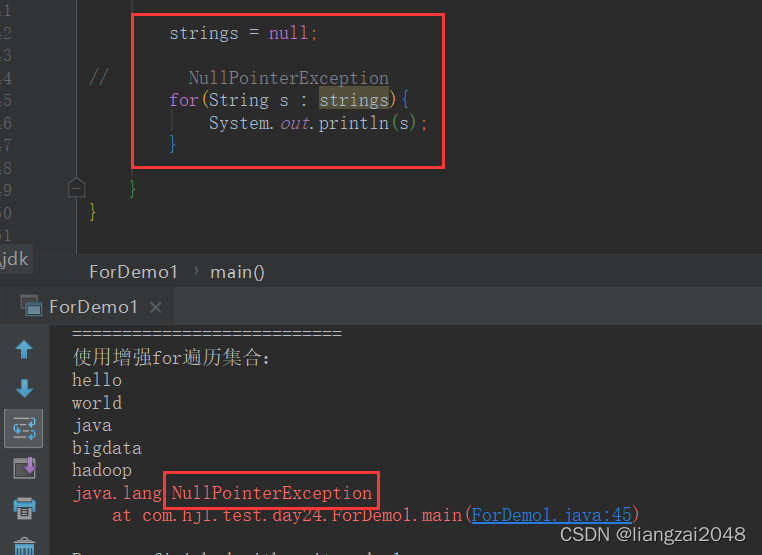Viewport: 762px width, 555px height.
Task: Open ForDemo1.java:45 stack trace link
Action: (552, 515)
